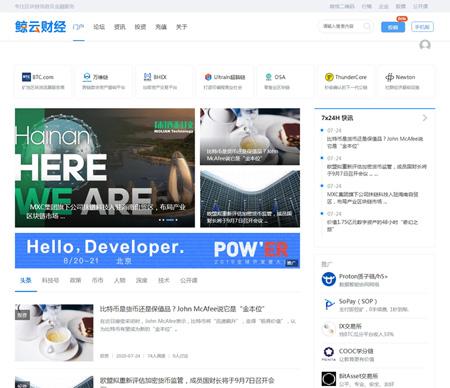The image size is (450, 388).
Task: Select the 公开课 tab
Action: [x=189, y=280]
